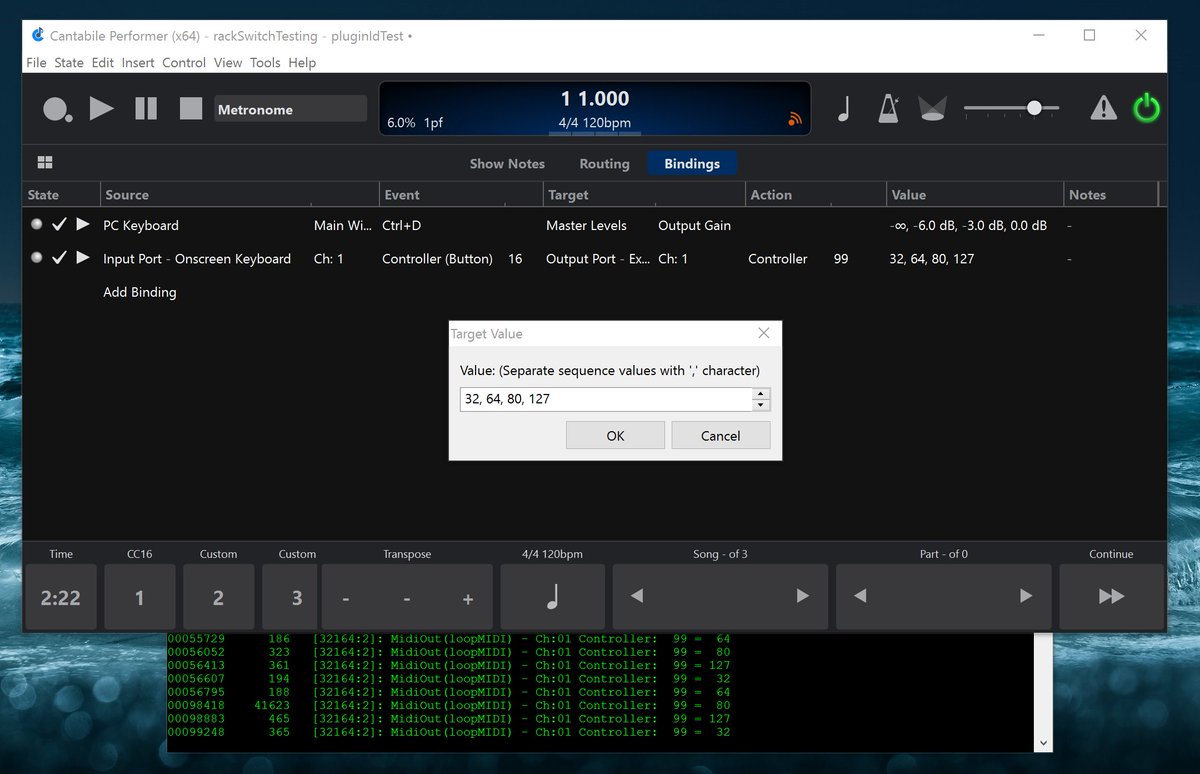Screen dimensions: 1200x774
Task: Click Add Binding
Action: [x=140, y=292]
